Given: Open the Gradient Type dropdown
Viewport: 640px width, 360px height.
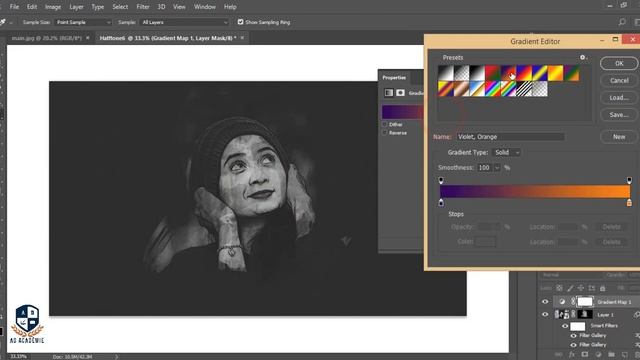Looking at the screenshot, I should point(507,152).
